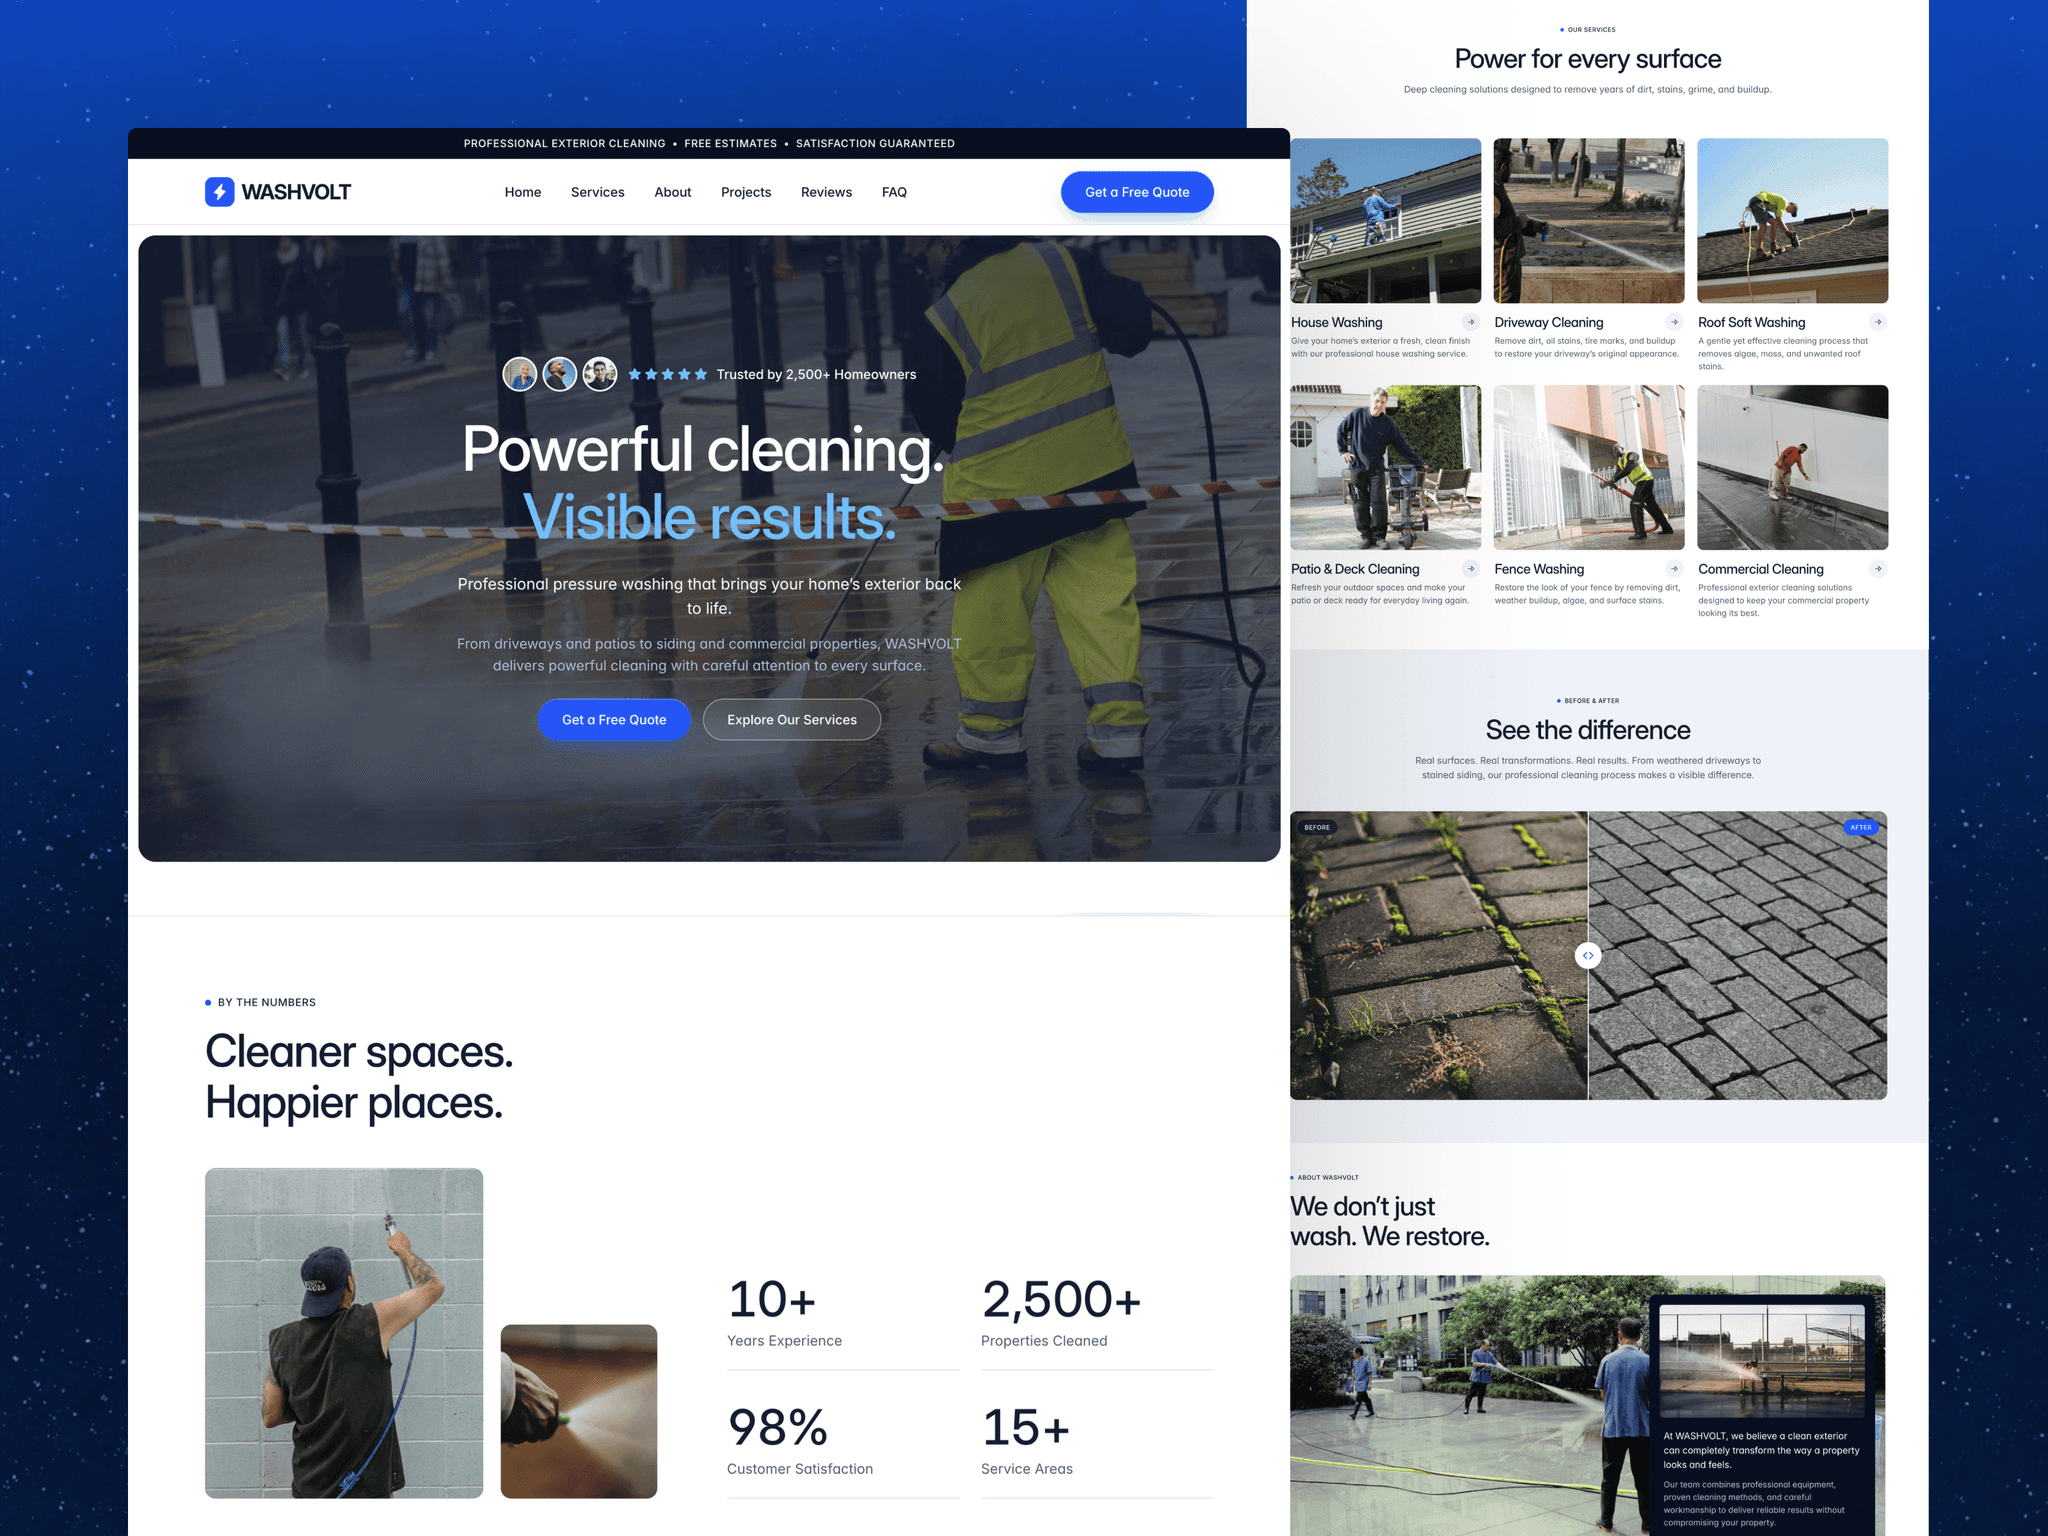The image size is (2048, 1536).
Task: Open the arrow icon beside Patio & Deck Cleaning
Action: click(1471, 569)
